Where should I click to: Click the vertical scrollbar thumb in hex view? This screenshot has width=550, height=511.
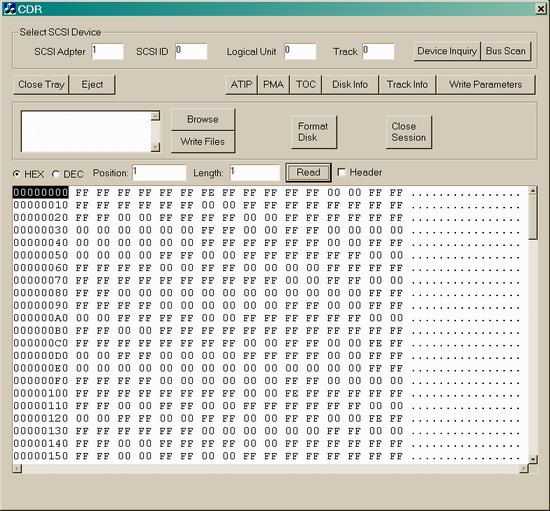(x=533, y=217)
